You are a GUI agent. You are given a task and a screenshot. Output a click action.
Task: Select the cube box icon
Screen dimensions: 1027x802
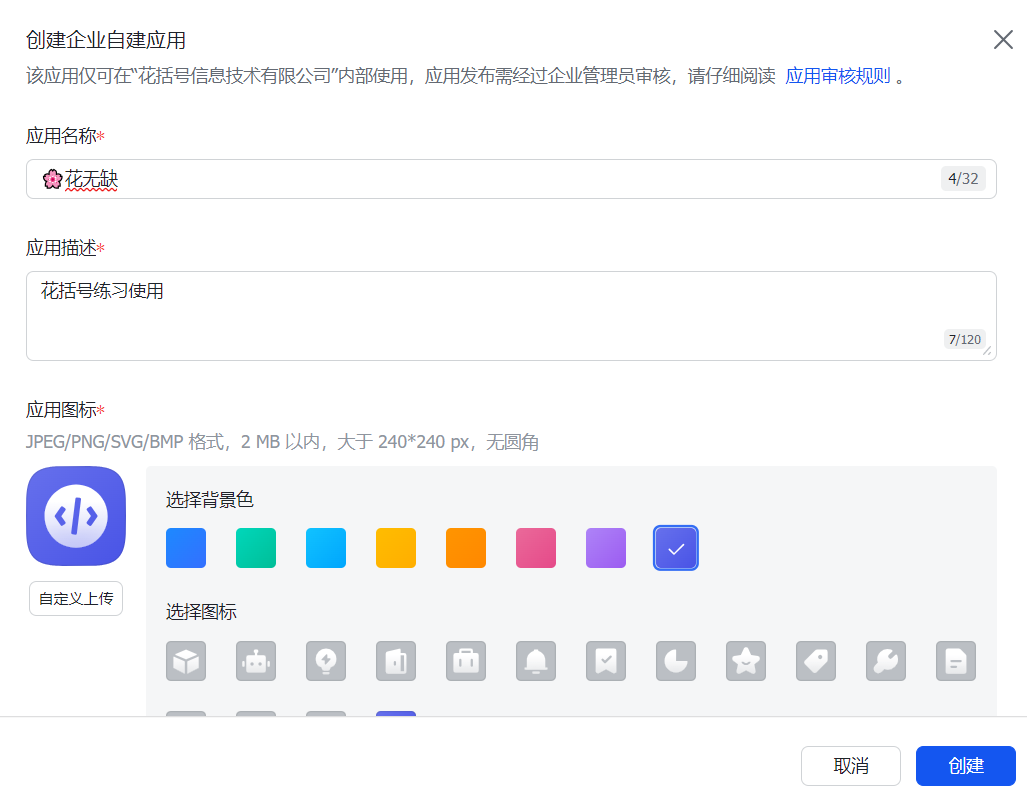coord(186,661)
